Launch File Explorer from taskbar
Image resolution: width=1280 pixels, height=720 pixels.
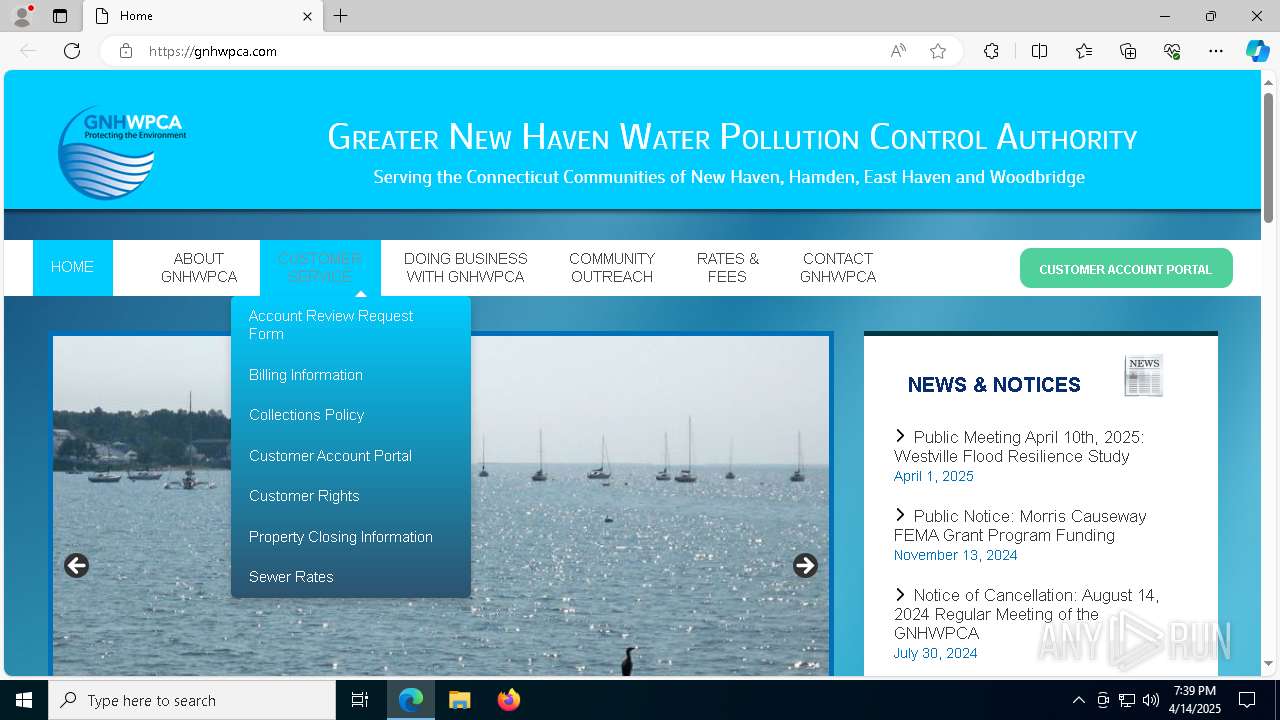coord(459,700)
